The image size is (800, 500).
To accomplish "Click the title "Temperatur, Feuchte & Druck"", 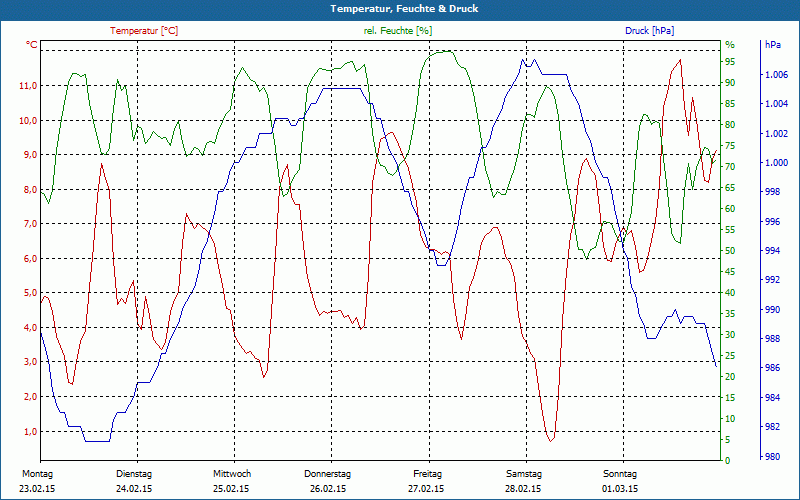I will point(404,9).
